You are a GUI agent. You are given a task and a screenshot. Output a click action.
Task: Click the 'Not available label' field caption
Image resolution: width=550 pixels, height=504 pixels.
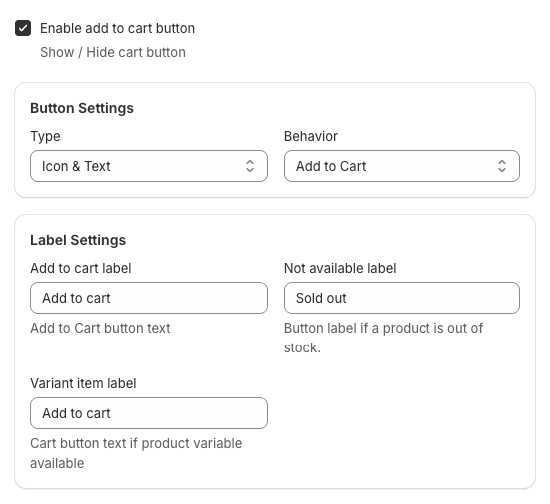pyautogui.click(x=340, y=268)
